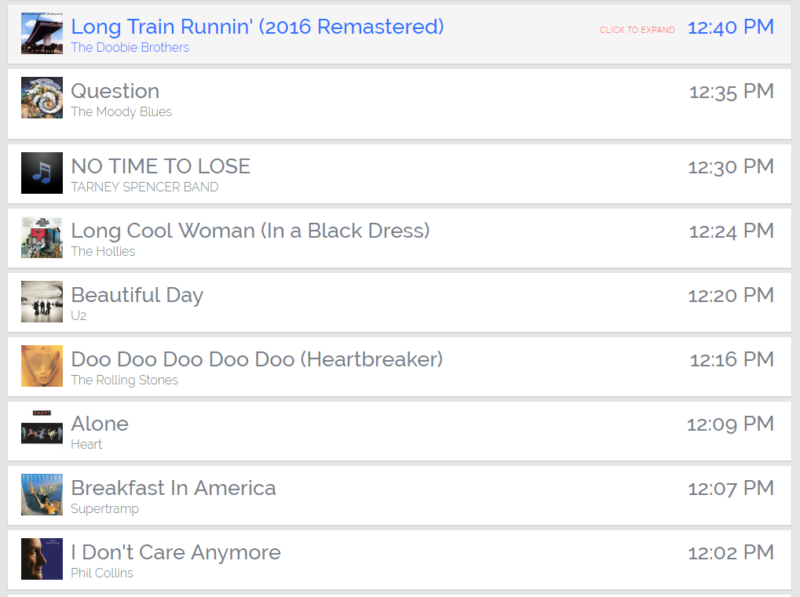Open the Breakfast In America title

(x=173, y=488)
